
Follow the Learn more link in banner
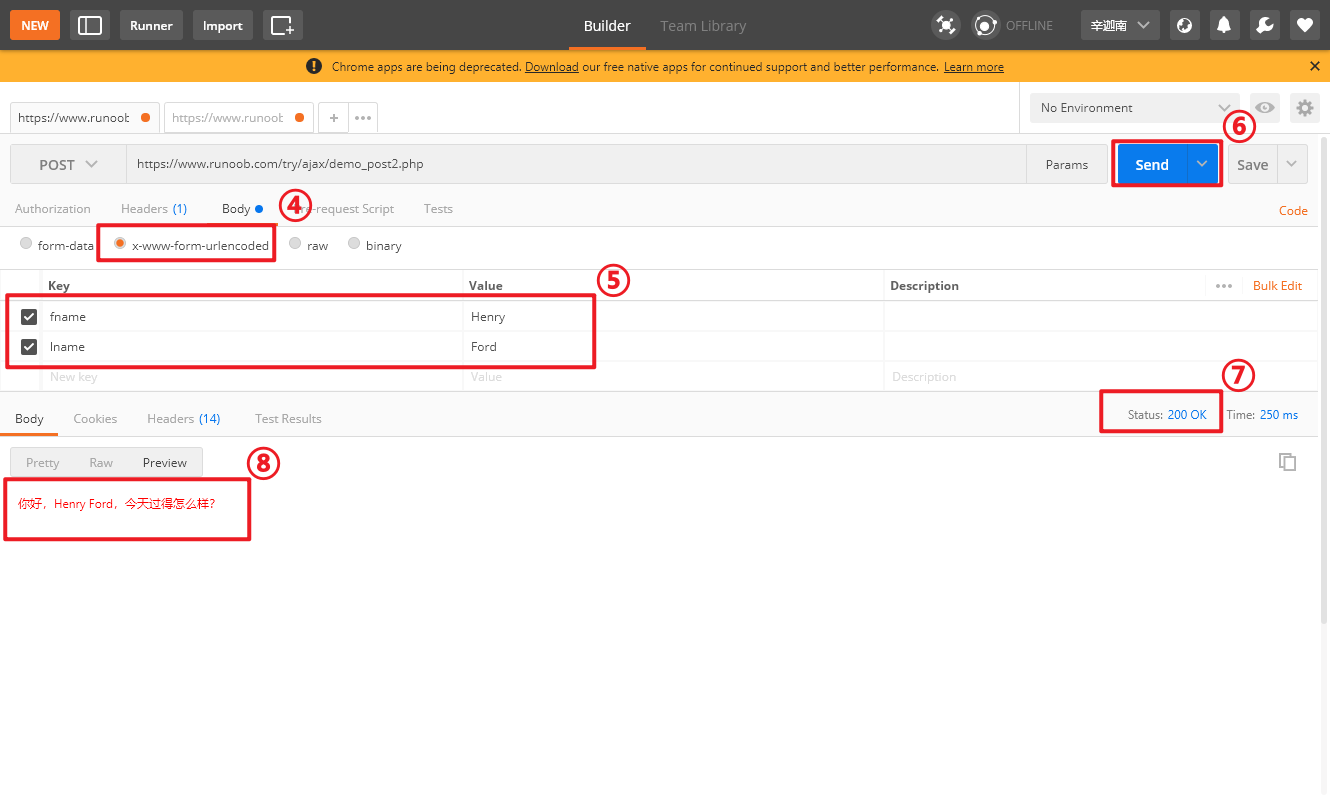coord(973,67)
